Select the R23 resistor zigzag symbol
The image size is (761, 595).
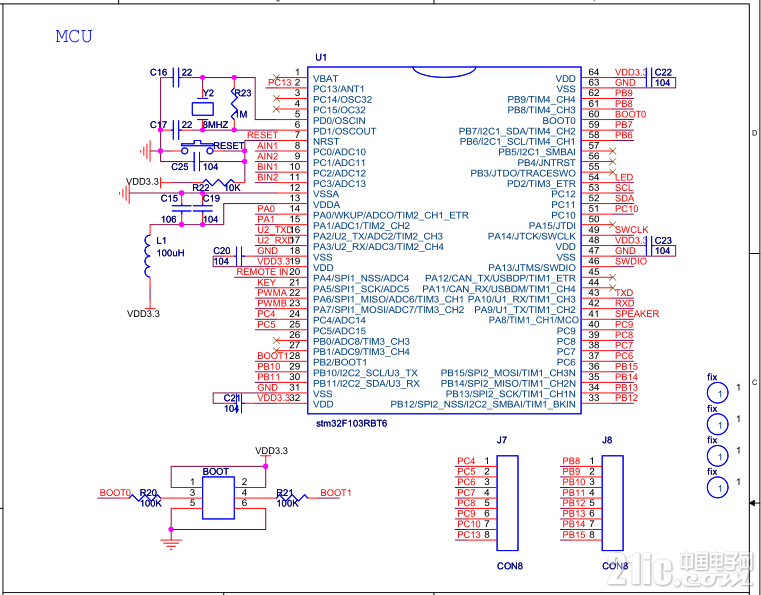pos(234,104)
